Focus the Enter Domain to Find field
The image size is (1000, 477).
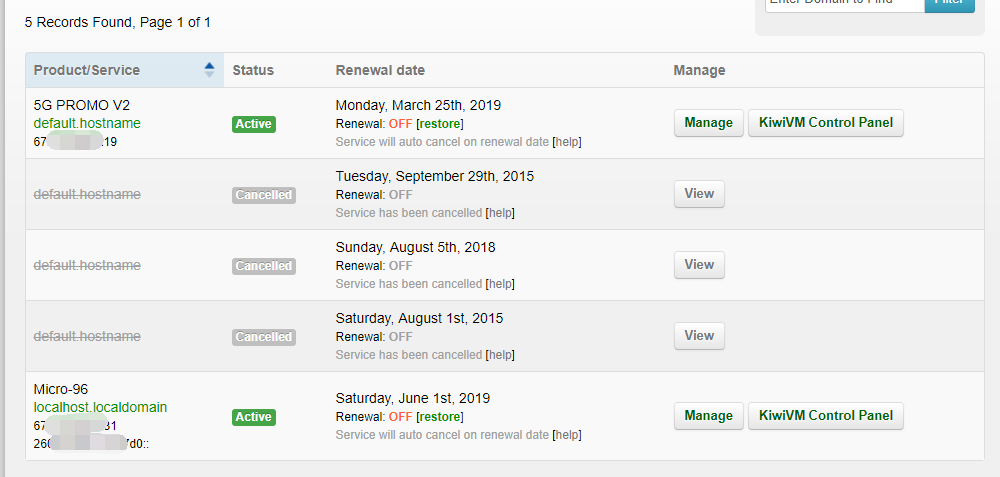pos(844,4)
